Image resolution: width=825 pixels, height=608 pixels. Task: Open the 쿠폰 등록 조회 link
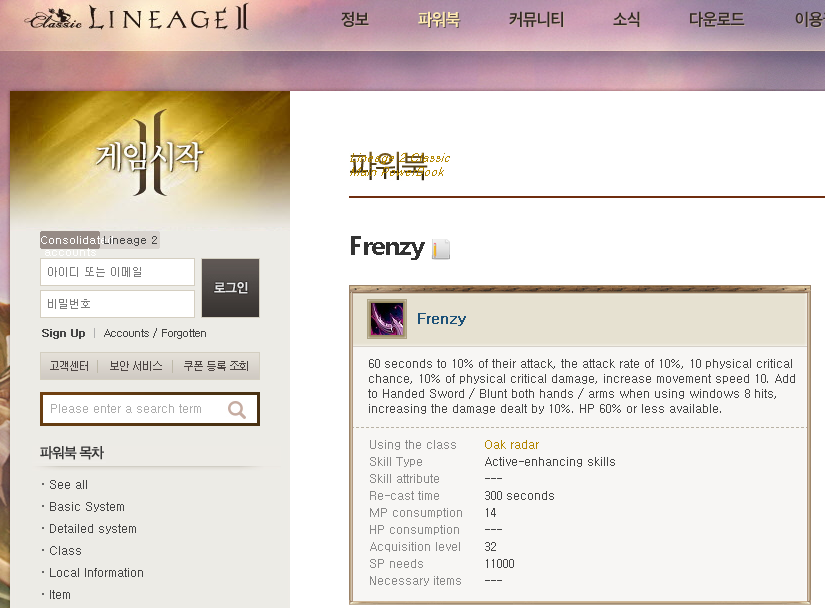(x=216, y=366)
